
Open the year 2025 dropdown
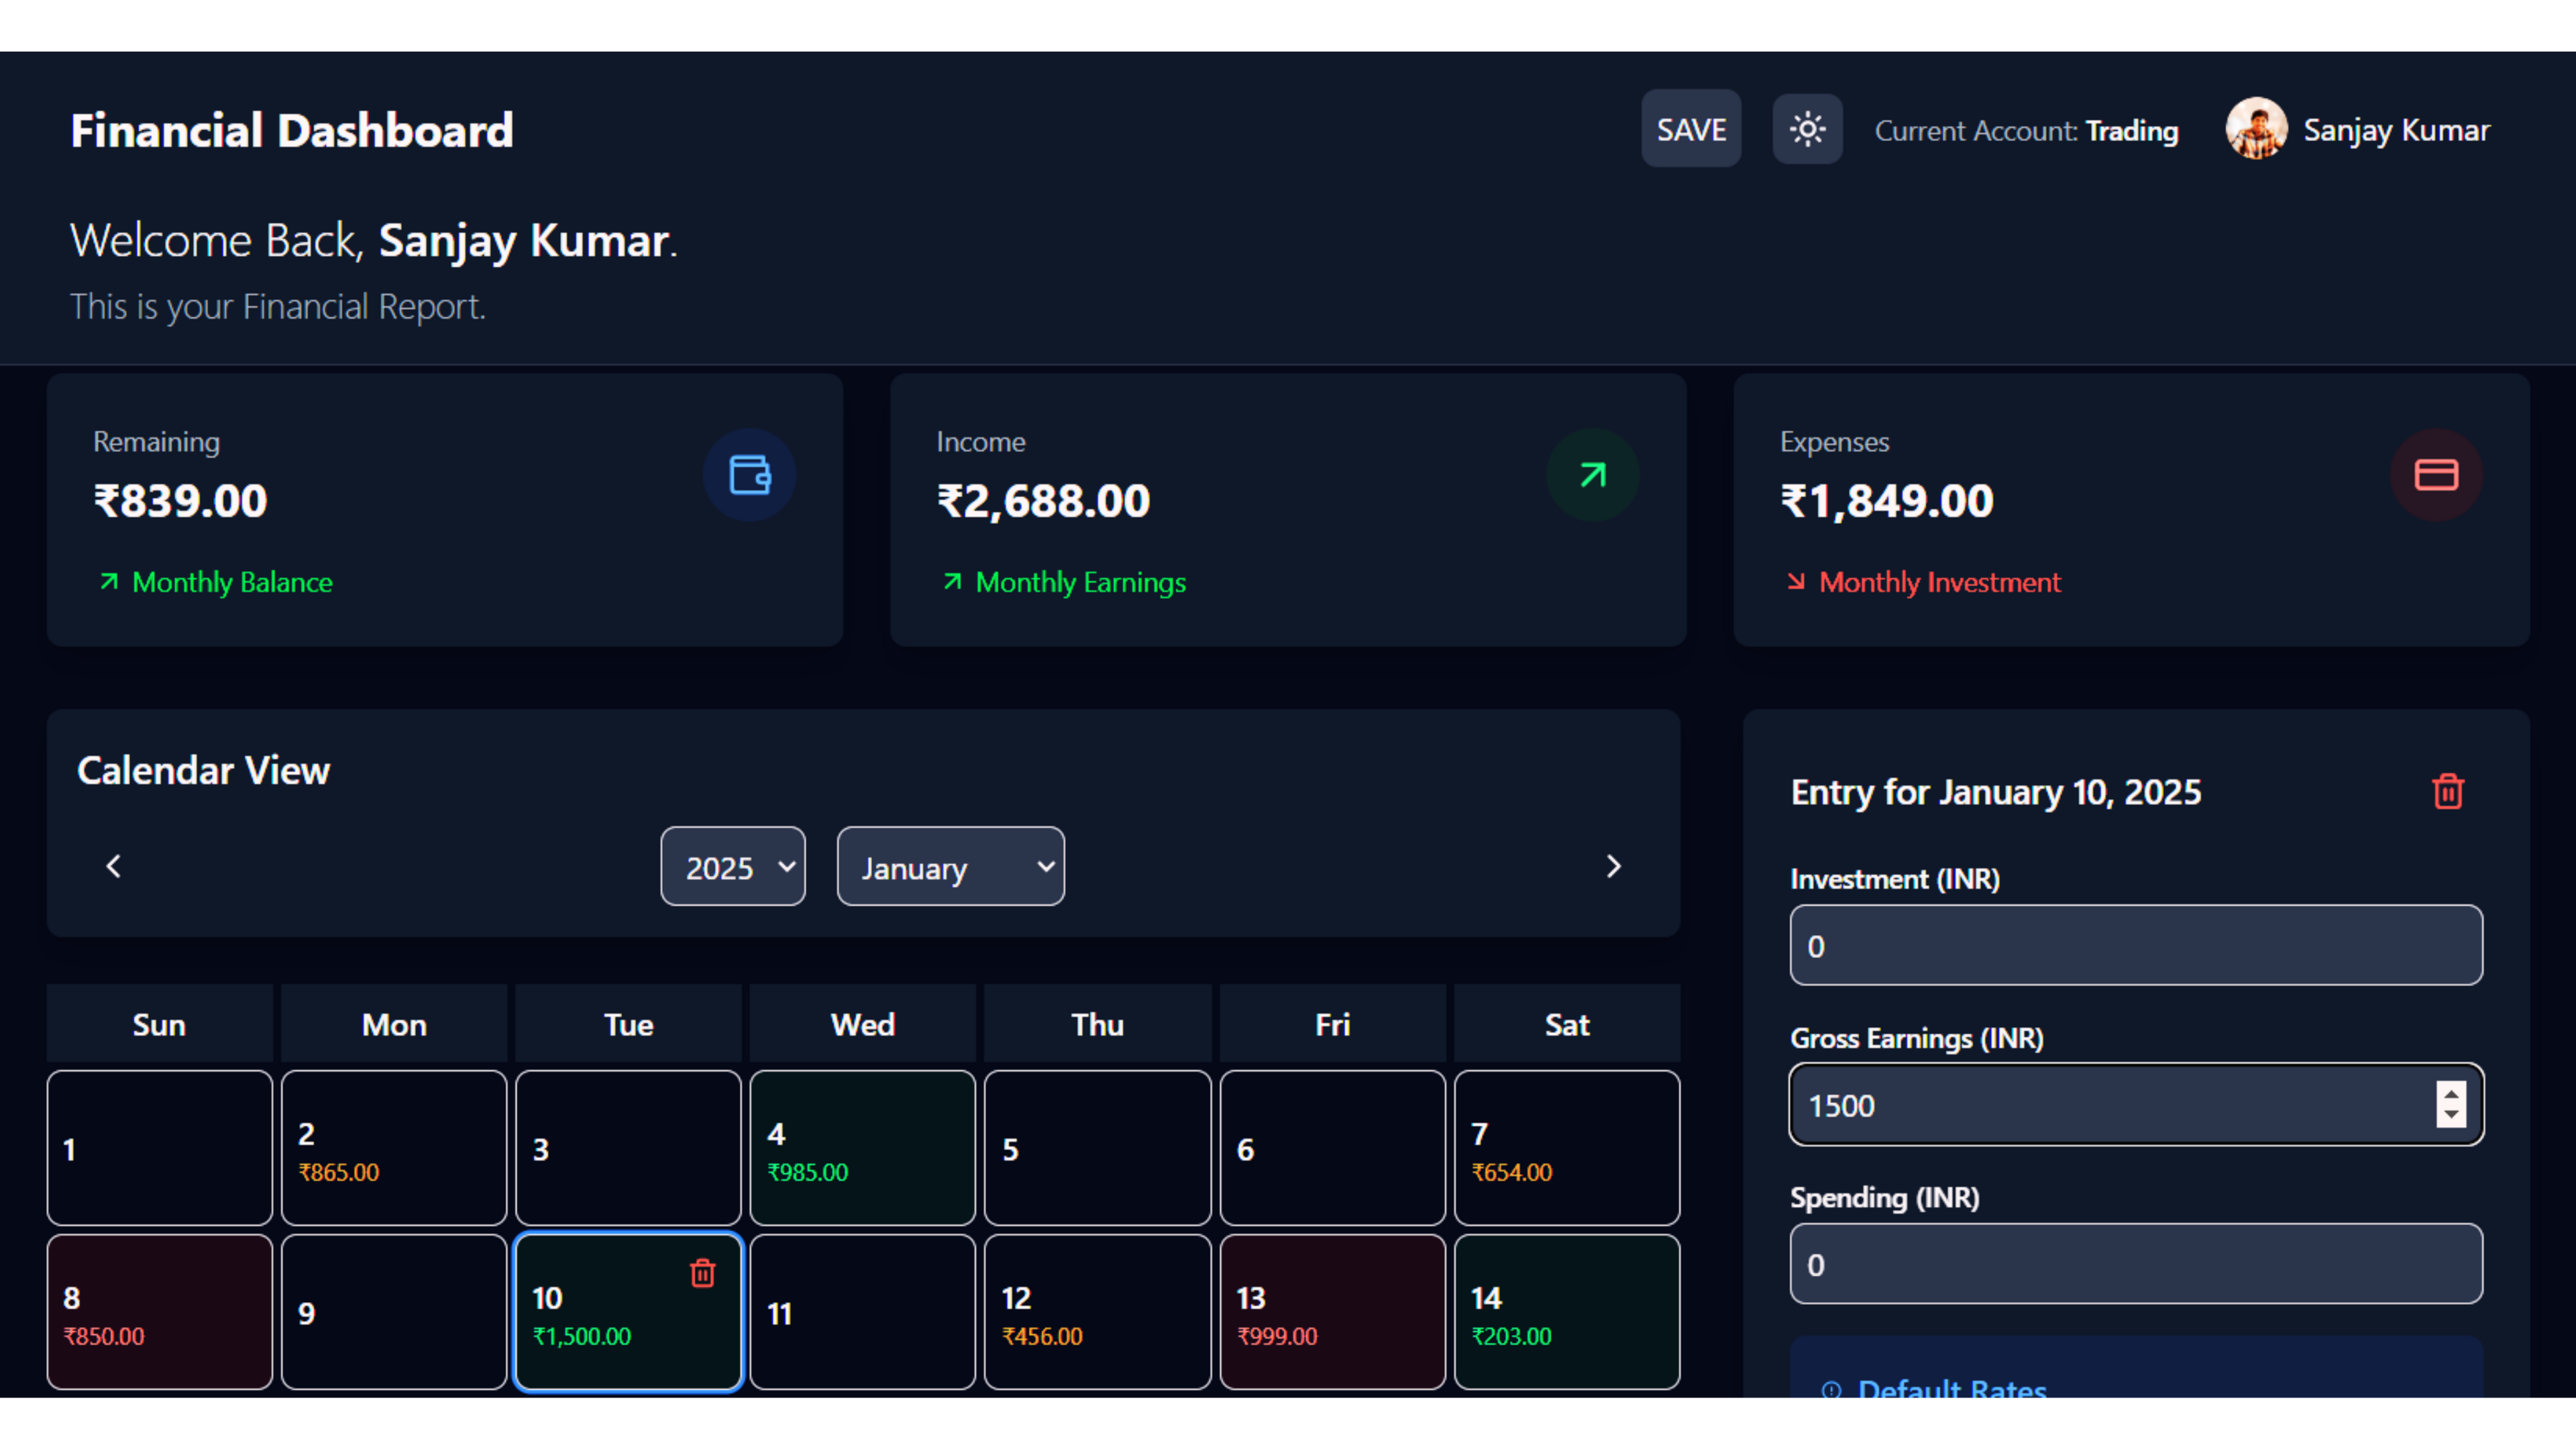click(x=733, y=866)
